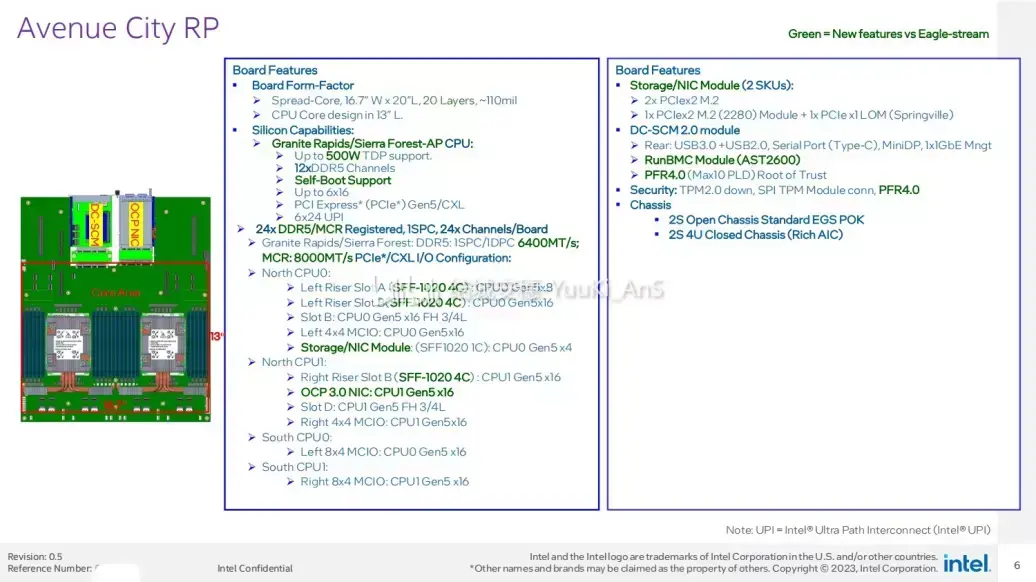
Task: Click '6x24 UPI' line
Action: 318,217
